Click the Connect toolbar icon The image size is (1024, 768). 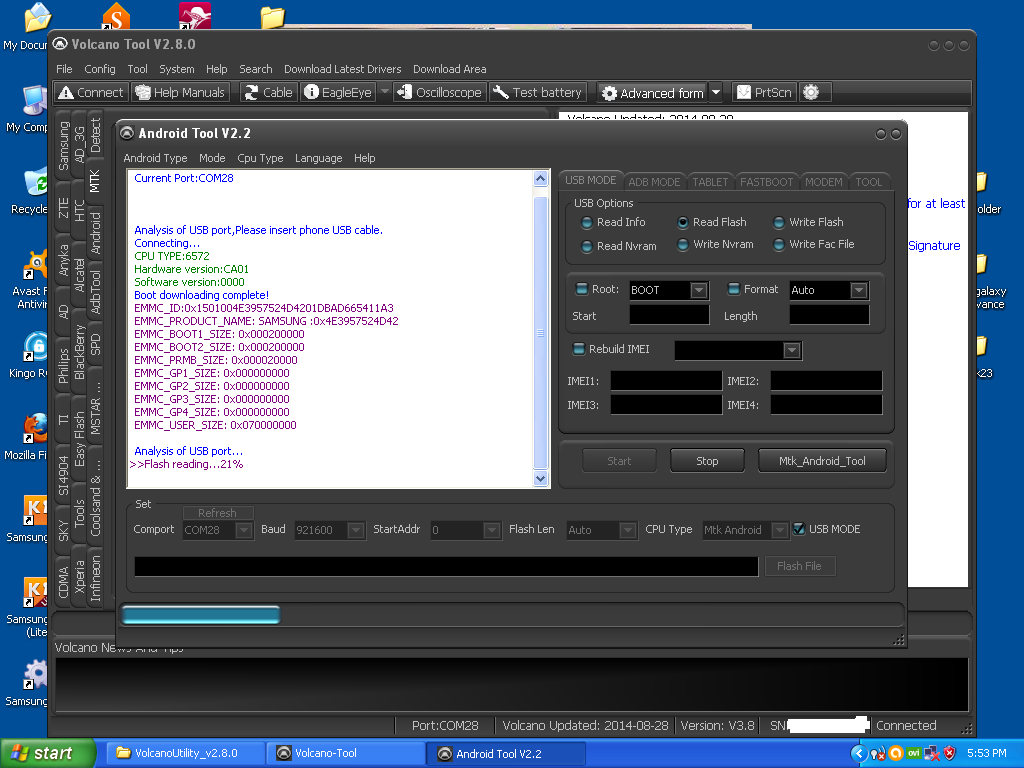coord(90,92)
